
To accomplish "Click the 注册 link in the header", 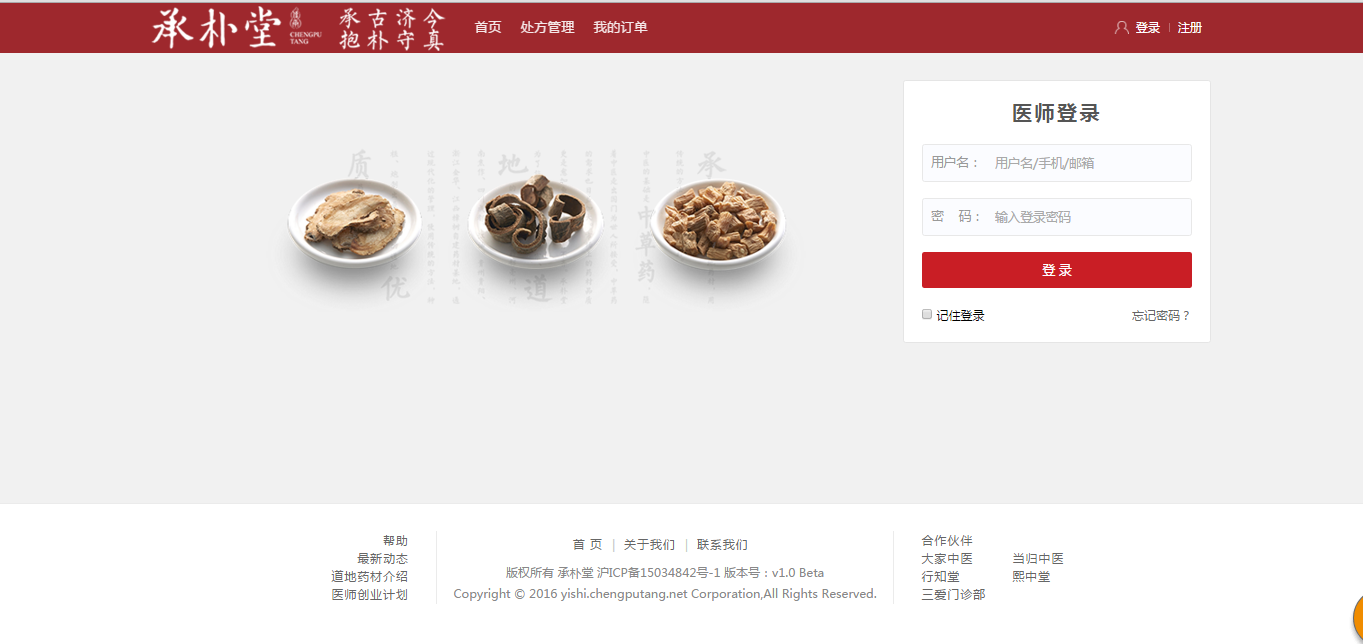I will (x=1190, y=28).
